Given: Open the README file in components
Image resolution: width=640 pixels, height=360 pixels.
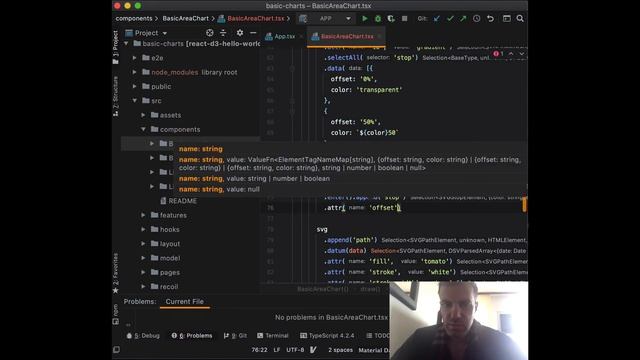Looking at the screenshot, I should pyautogui.click(x=182, y=201).
